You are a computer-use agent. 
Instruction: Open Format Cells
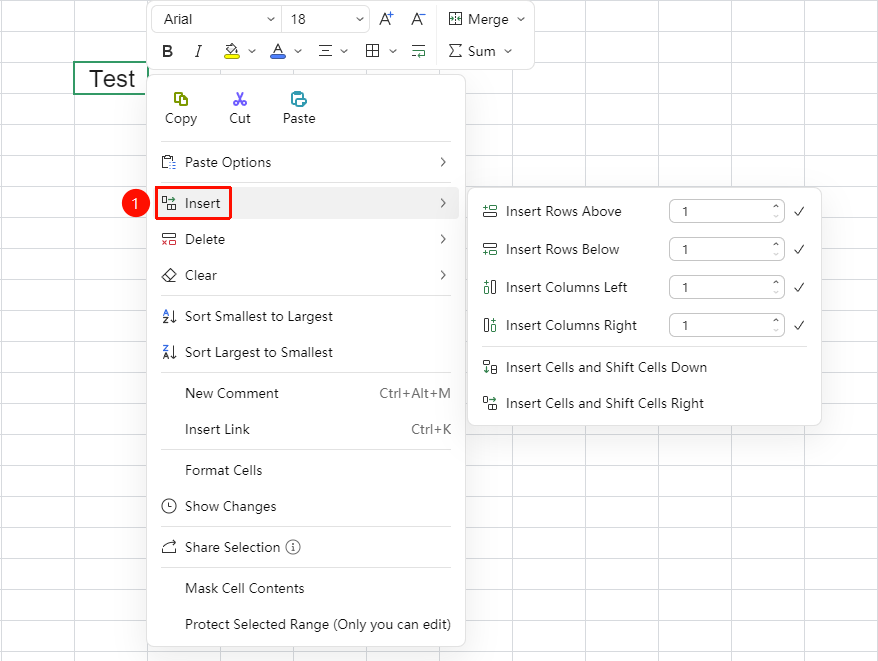tap(306, 471)
